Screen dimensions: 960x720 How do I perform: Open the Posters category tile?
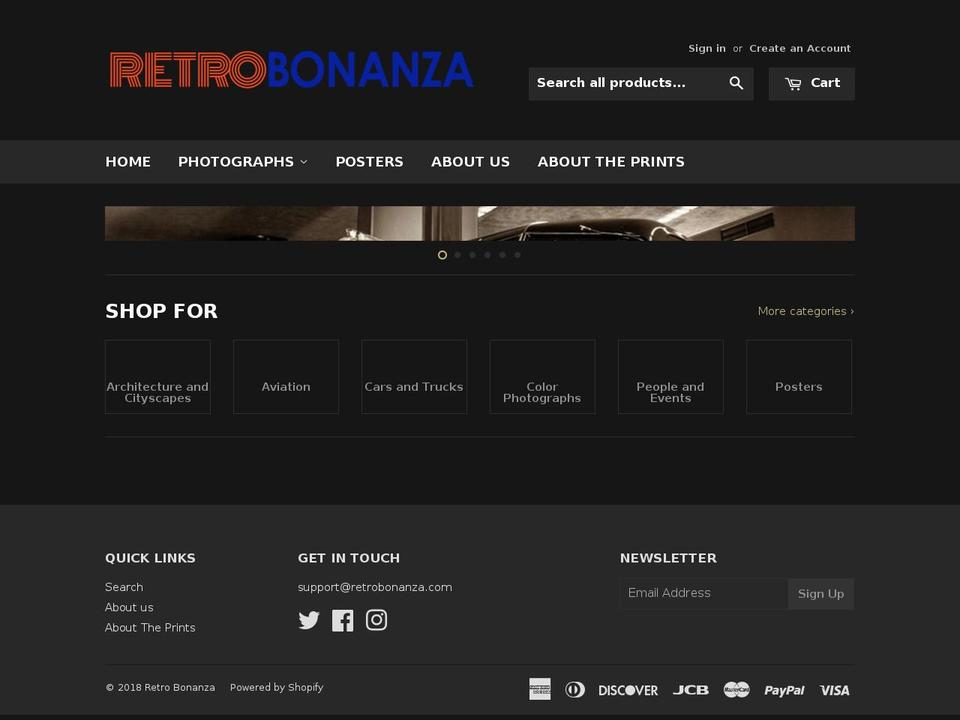coord(799,377)
